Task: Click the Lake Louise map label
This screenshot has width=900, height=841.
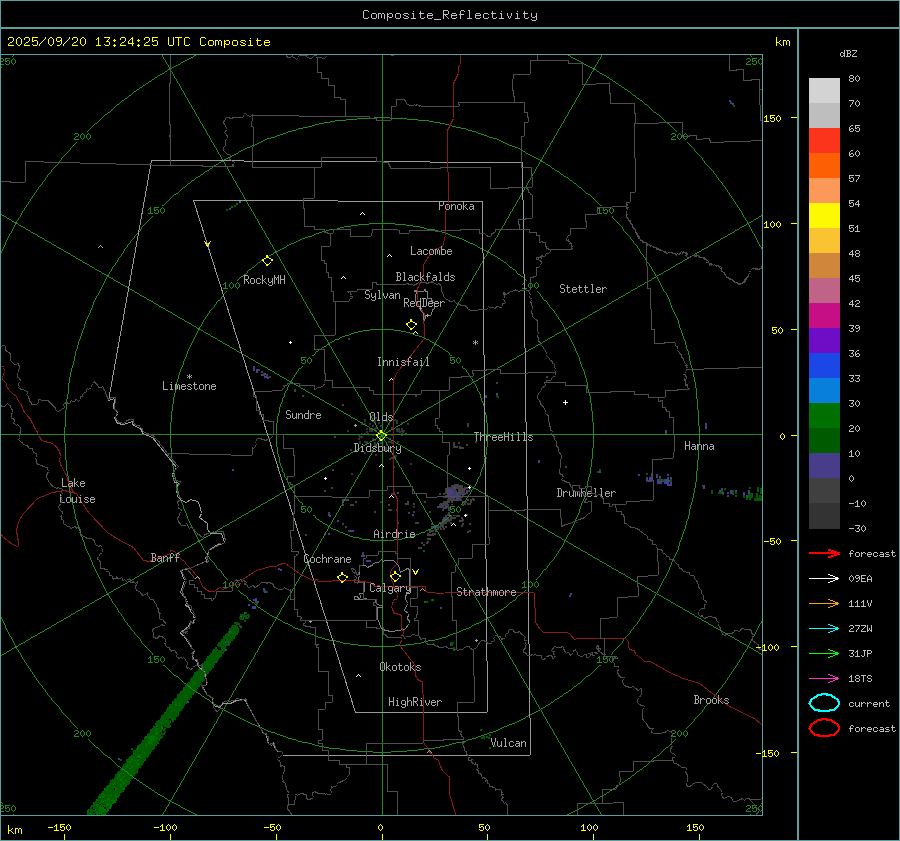Action: (x=78, y=491)
